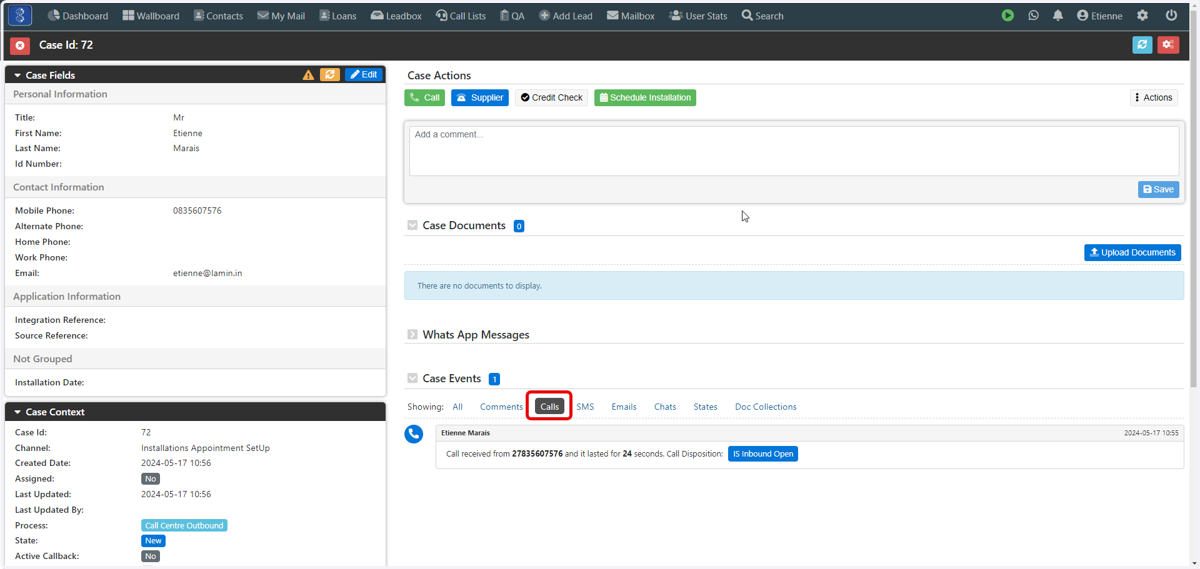Click mobile phone number 0835607576
The height and width of the screenshot is (569, 1200).
[197, 211]
